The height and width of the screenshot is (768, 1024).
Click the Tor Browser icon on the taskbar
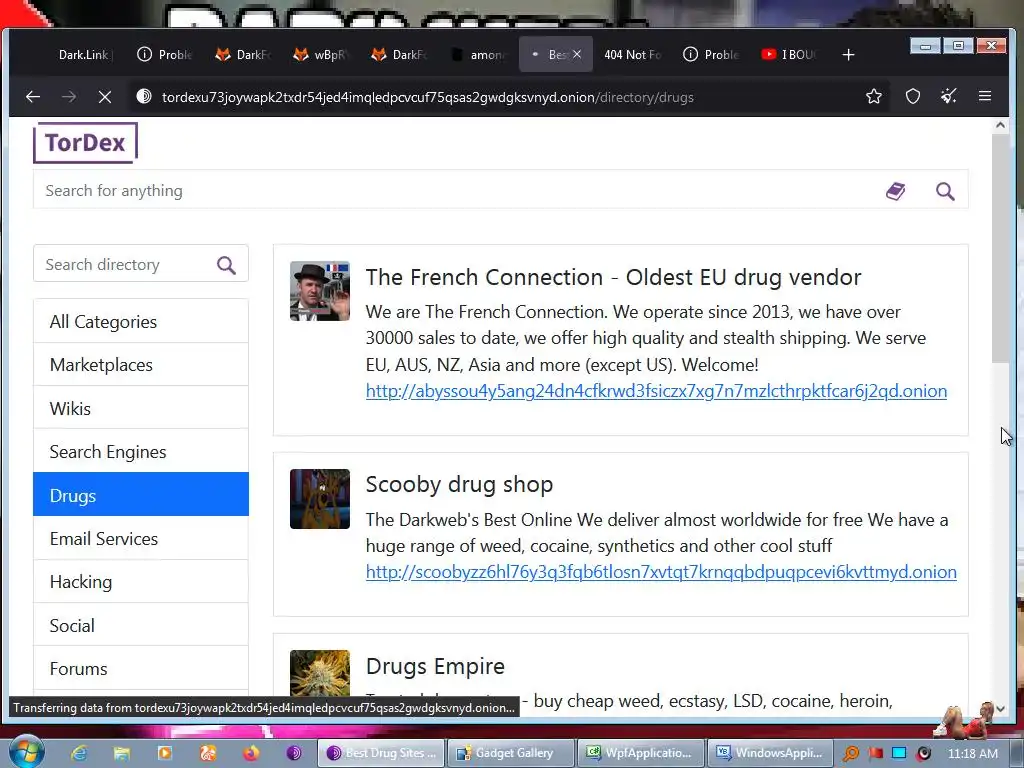pyautogui.click(x=294, y=753)
